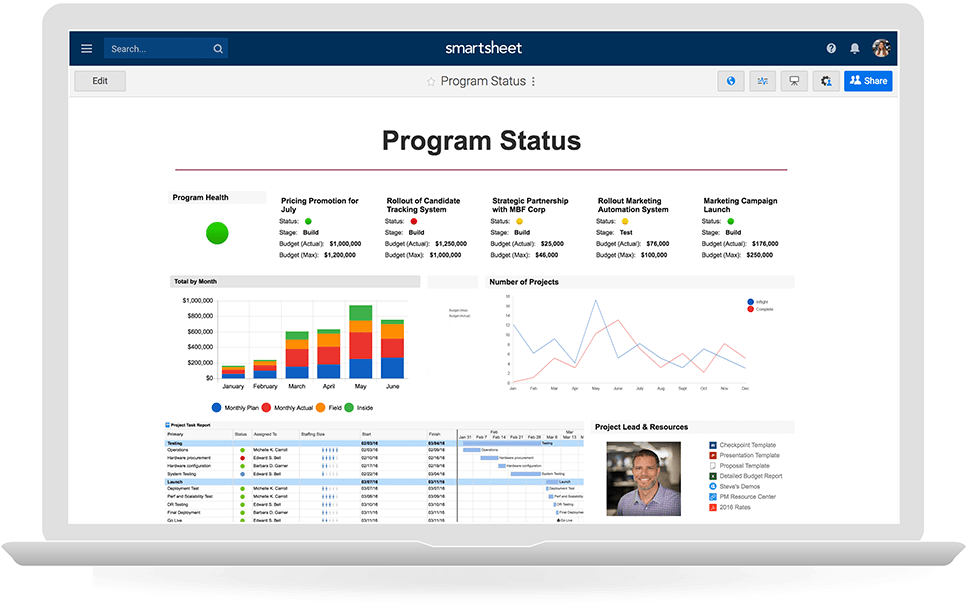Click the help question mark icon
Viewport: 967px width, 604px height.
(x=831, y=48)
